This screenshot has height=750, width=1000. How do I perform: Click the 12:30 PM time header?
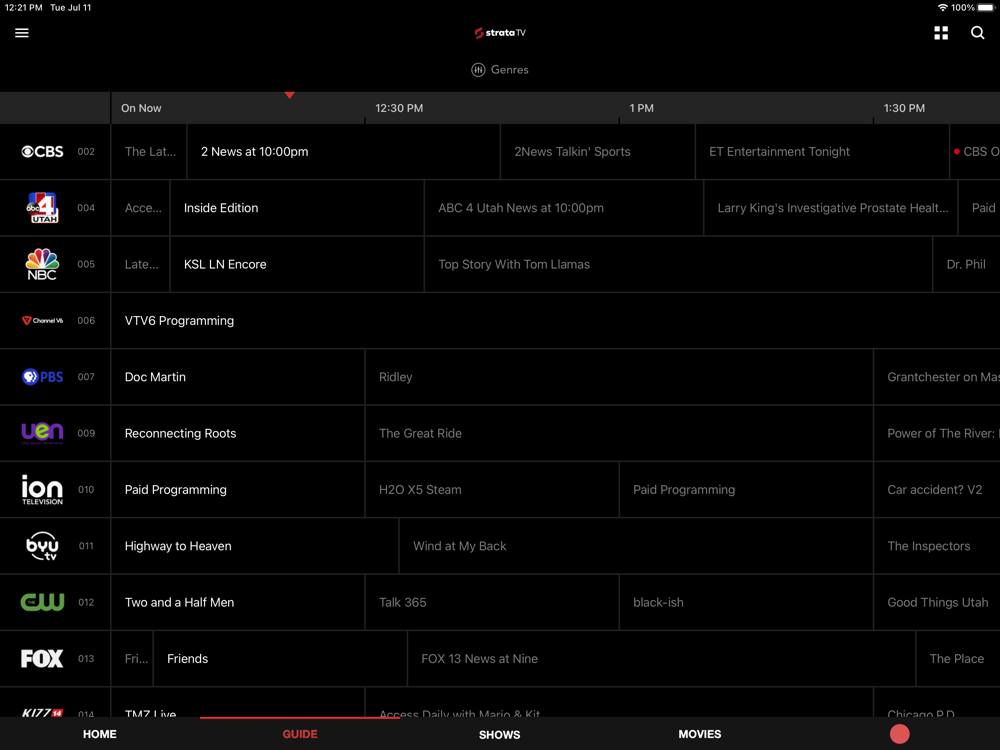(x=399, y=108)
